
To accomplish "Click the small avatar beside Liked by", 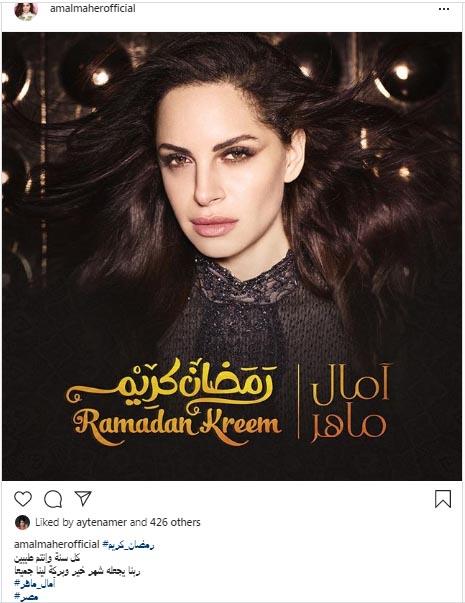I will [x=22, y=522].
